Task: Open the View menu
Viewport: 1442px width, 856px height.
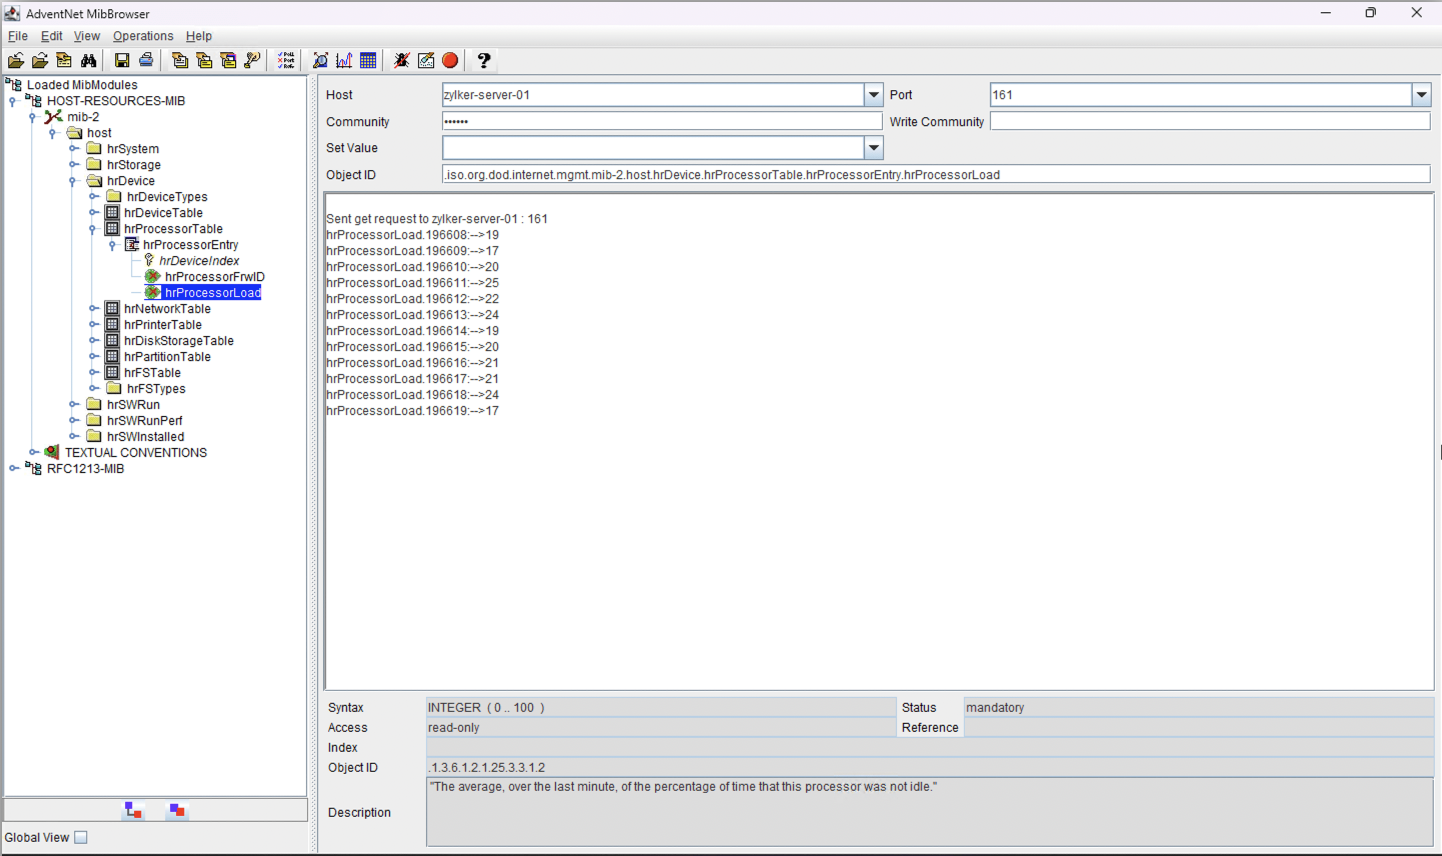Action: 87,36
